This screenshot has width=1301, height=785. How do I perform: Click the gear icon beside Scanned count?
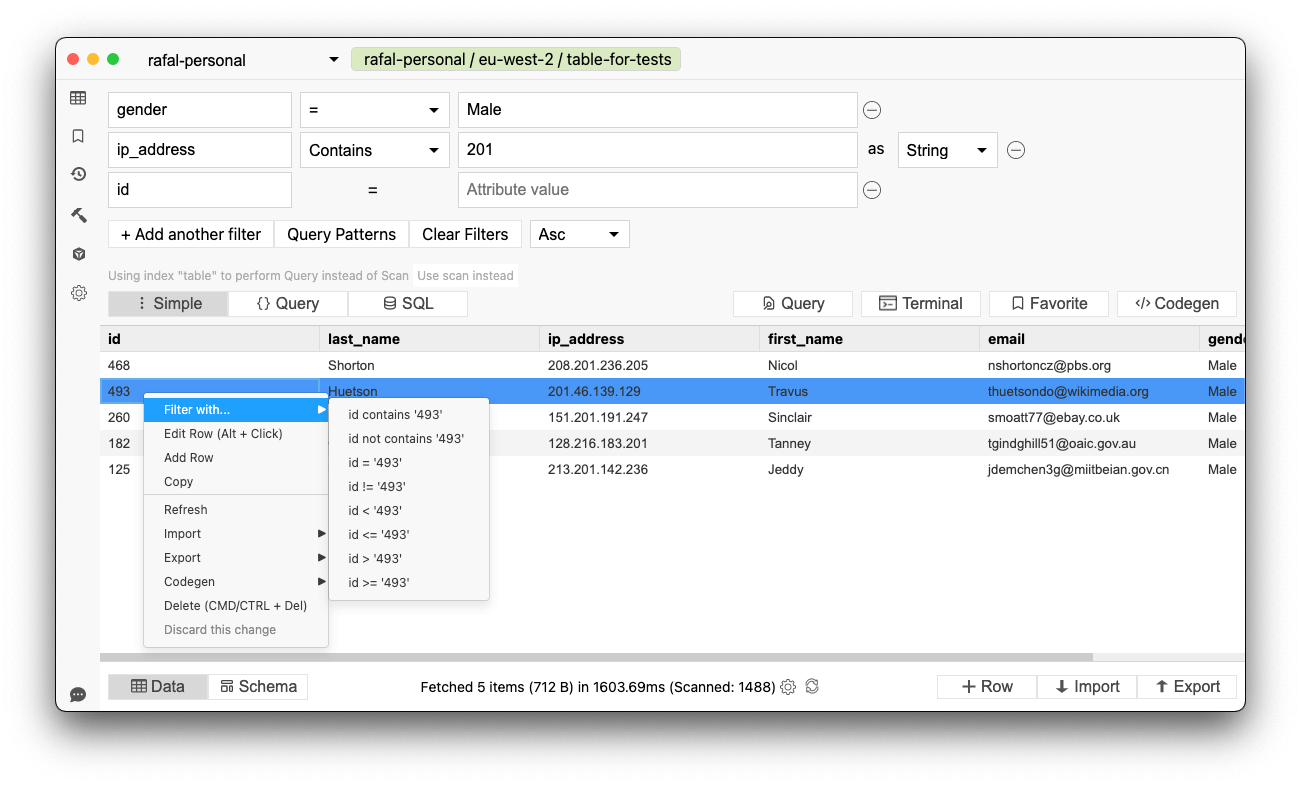[788, 687]
